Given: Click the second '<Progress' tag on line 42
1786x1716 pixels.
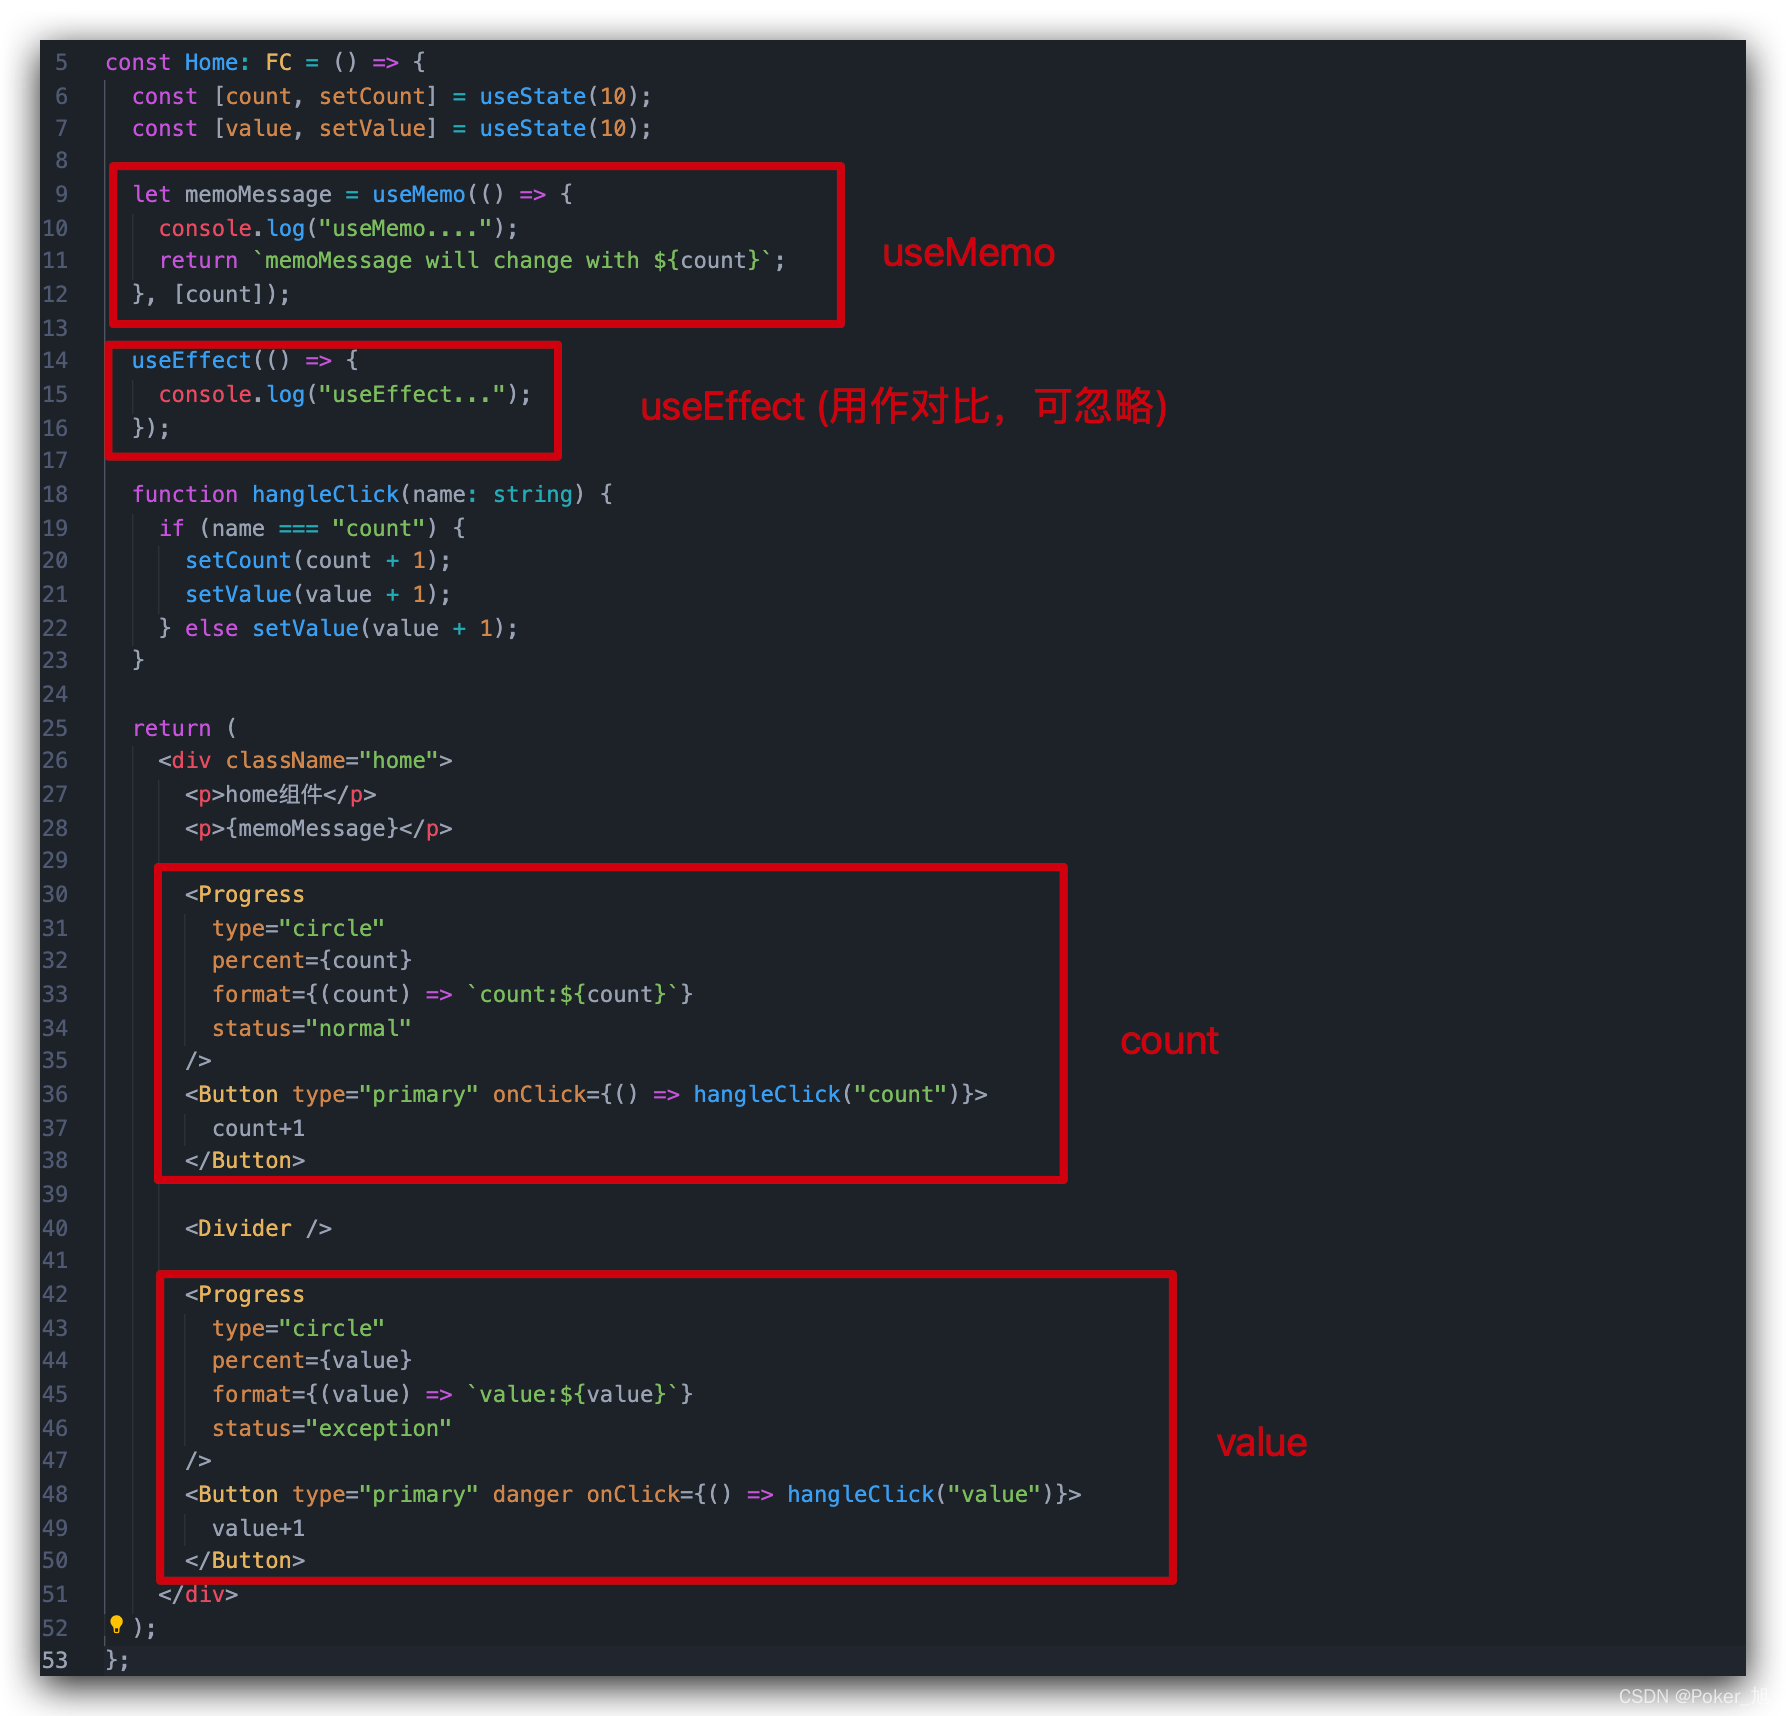Looking at the screenshot, I should (x=245, y=1294).
